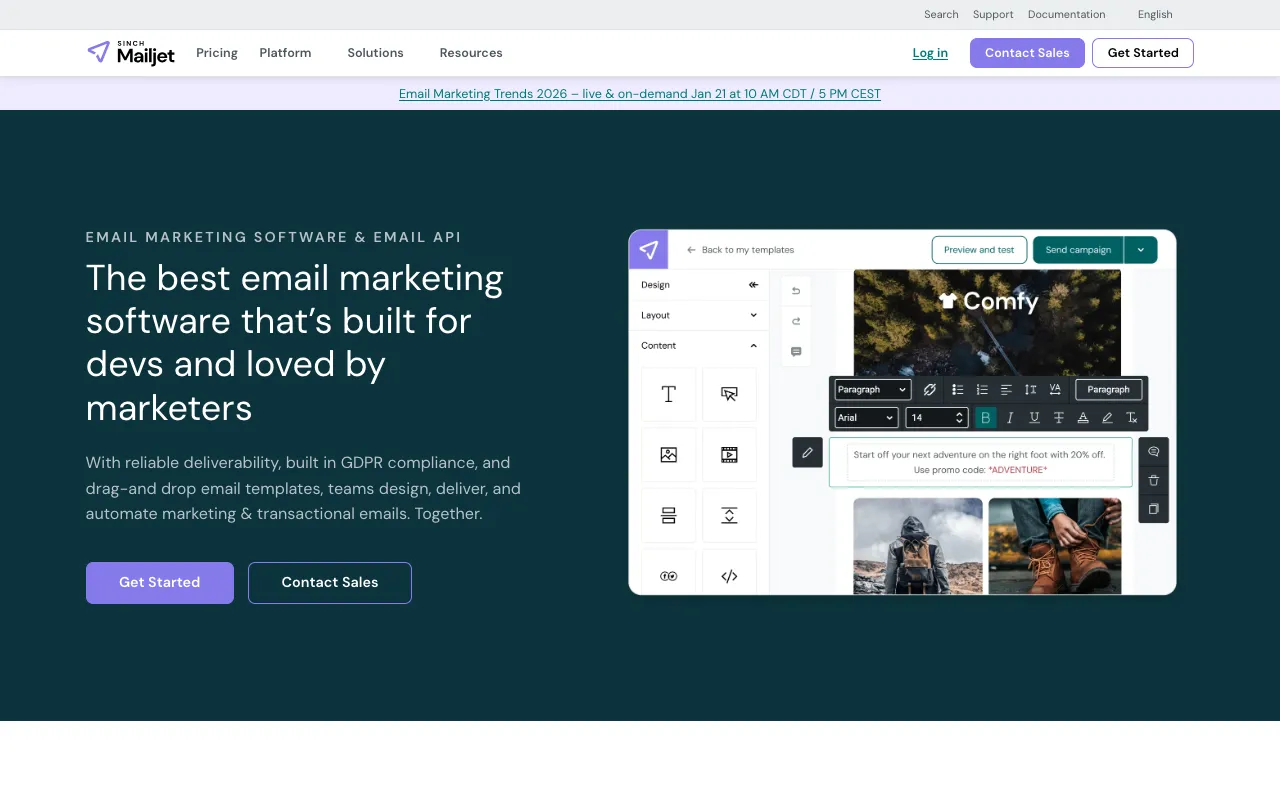Screen dimensions: 1280x800
Task: Insert a Social media block
Action: coord(668,574)
